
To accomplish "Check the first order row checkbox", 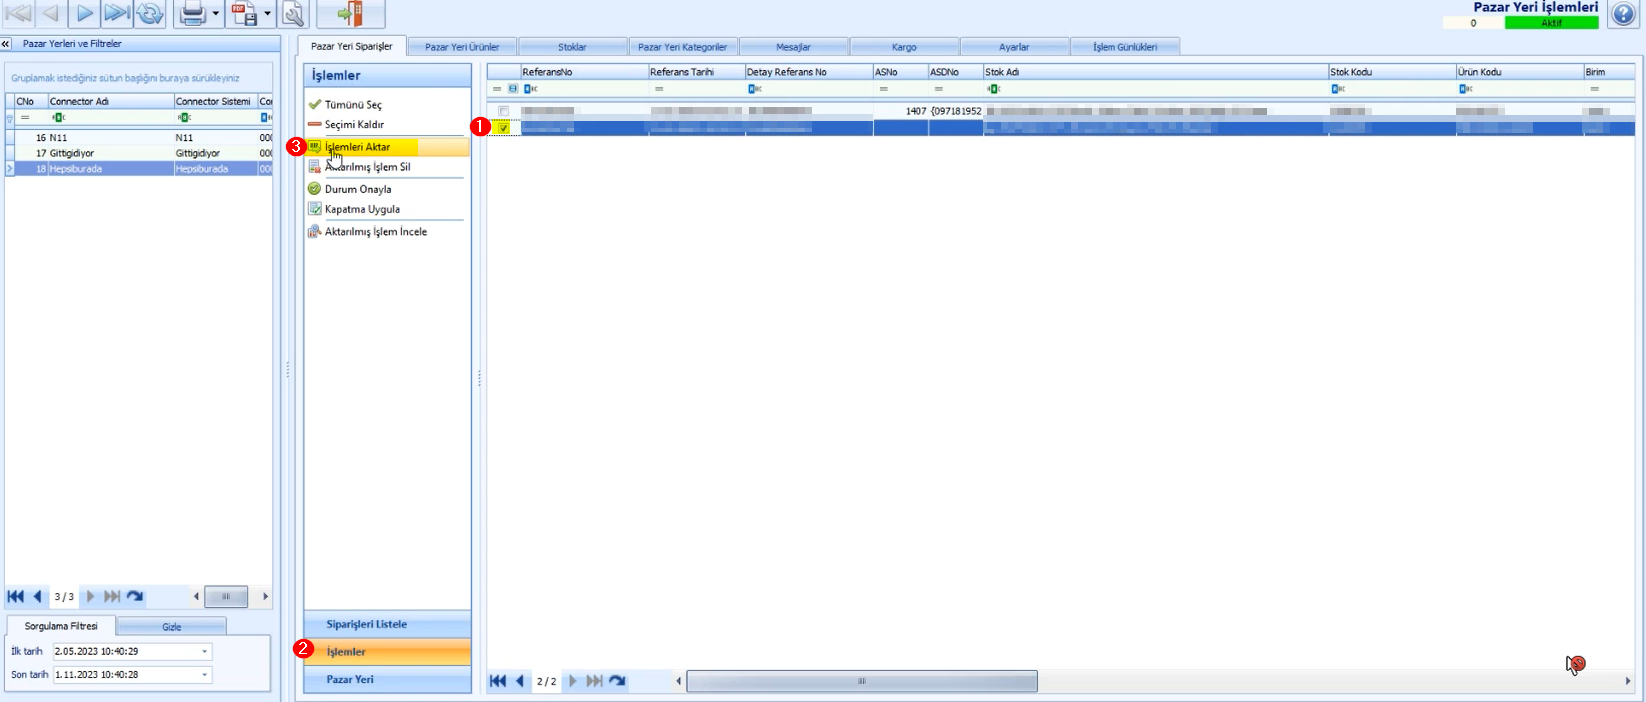I will [504, 111].
